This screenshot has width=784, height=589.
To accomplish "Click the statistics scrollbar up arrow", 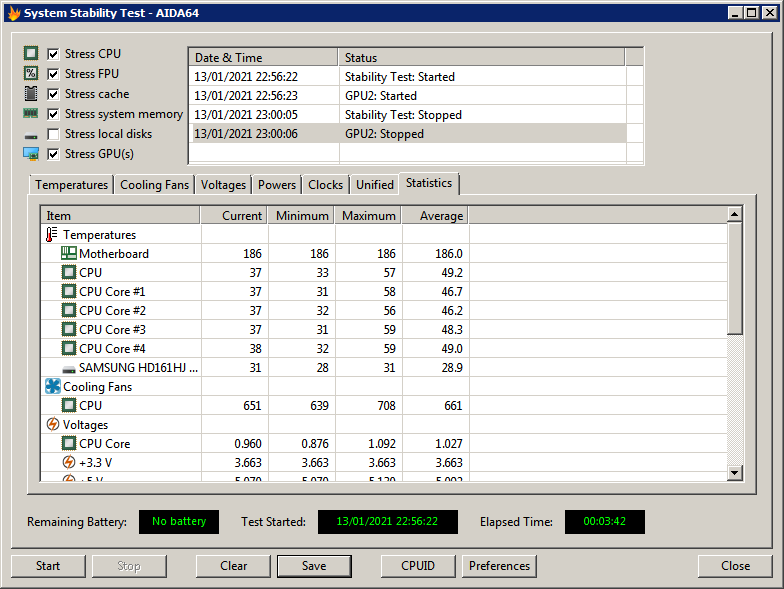I will pos(734,214).
